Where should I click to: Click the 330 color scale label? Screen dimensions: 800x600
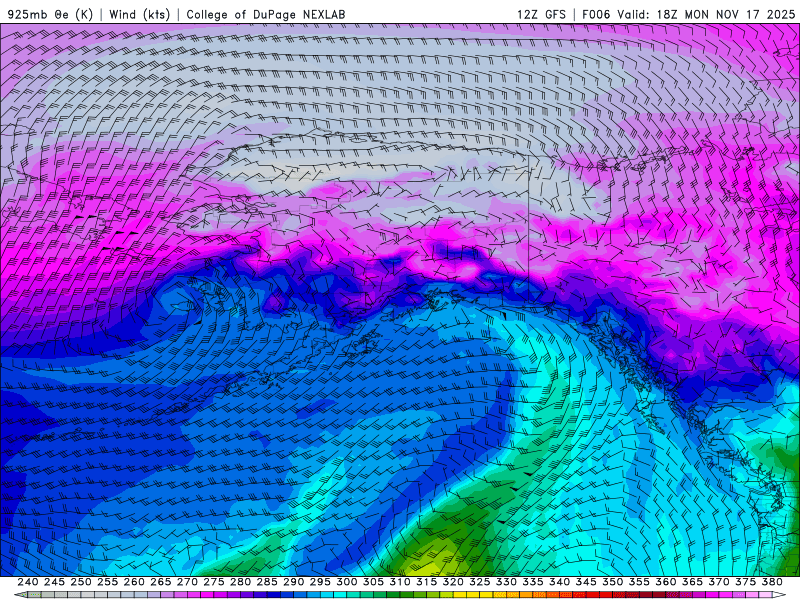(x=506, y=582)
